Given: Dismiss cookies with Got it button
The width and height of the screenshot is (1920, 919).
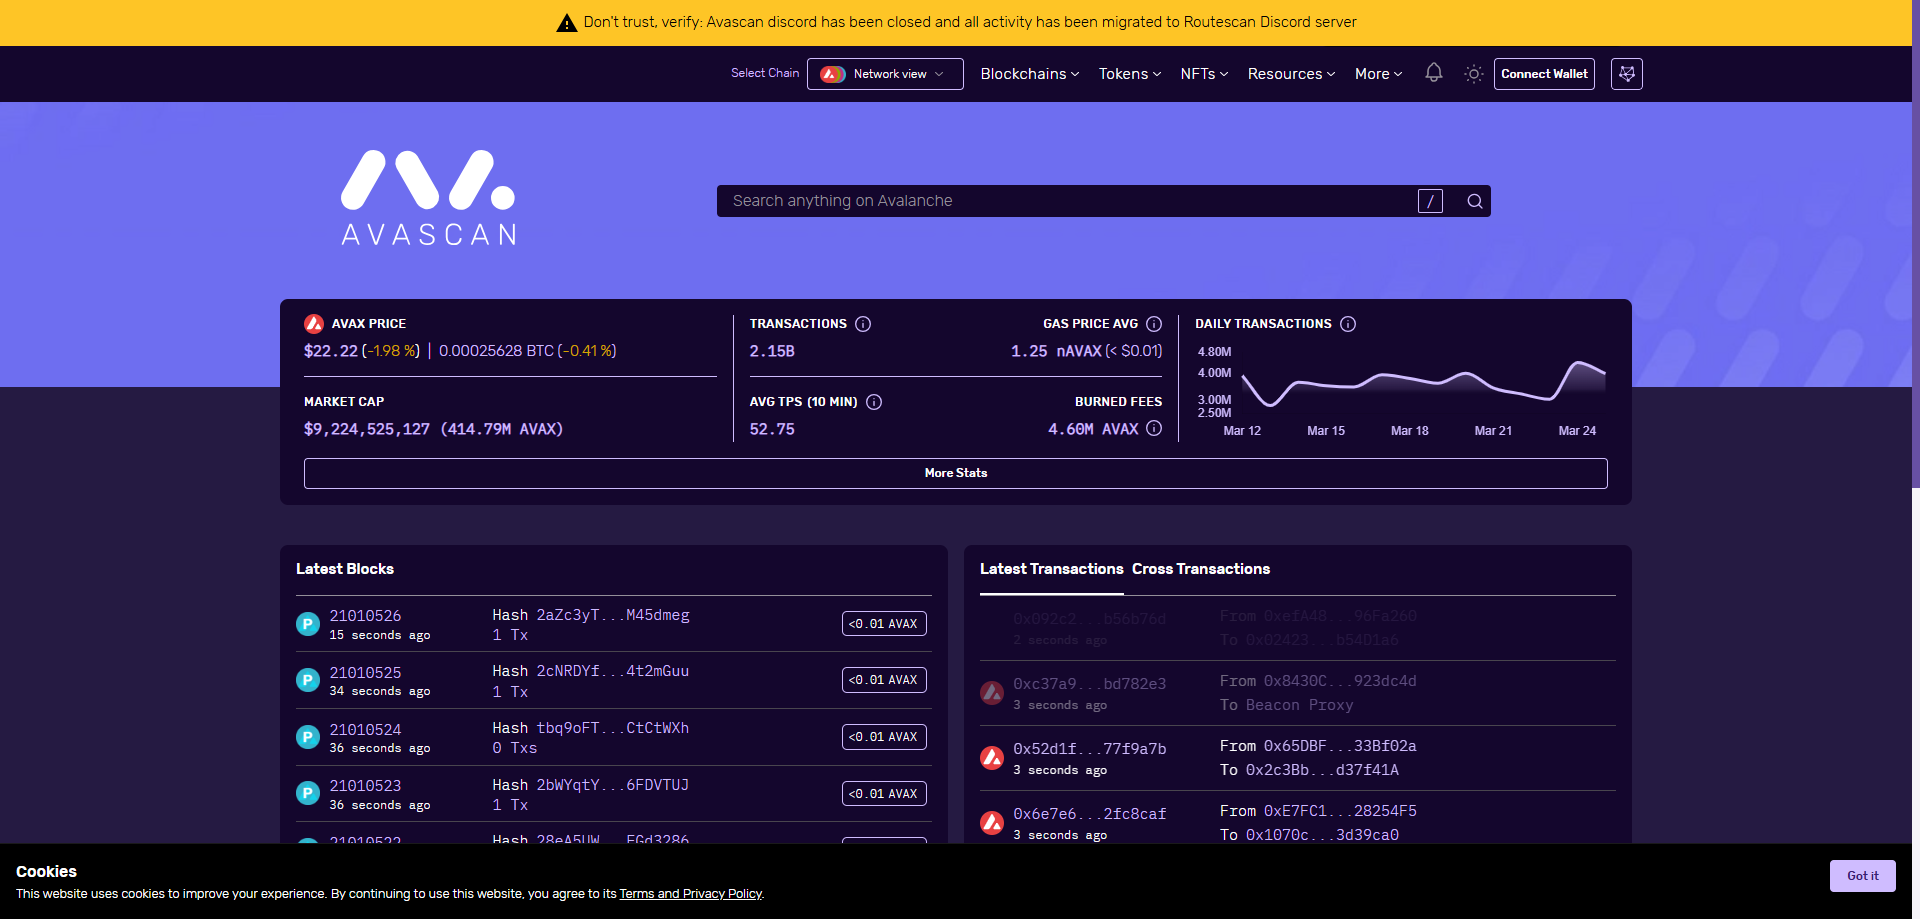Looking at the screenshot, I should [x=1862, y=875].
